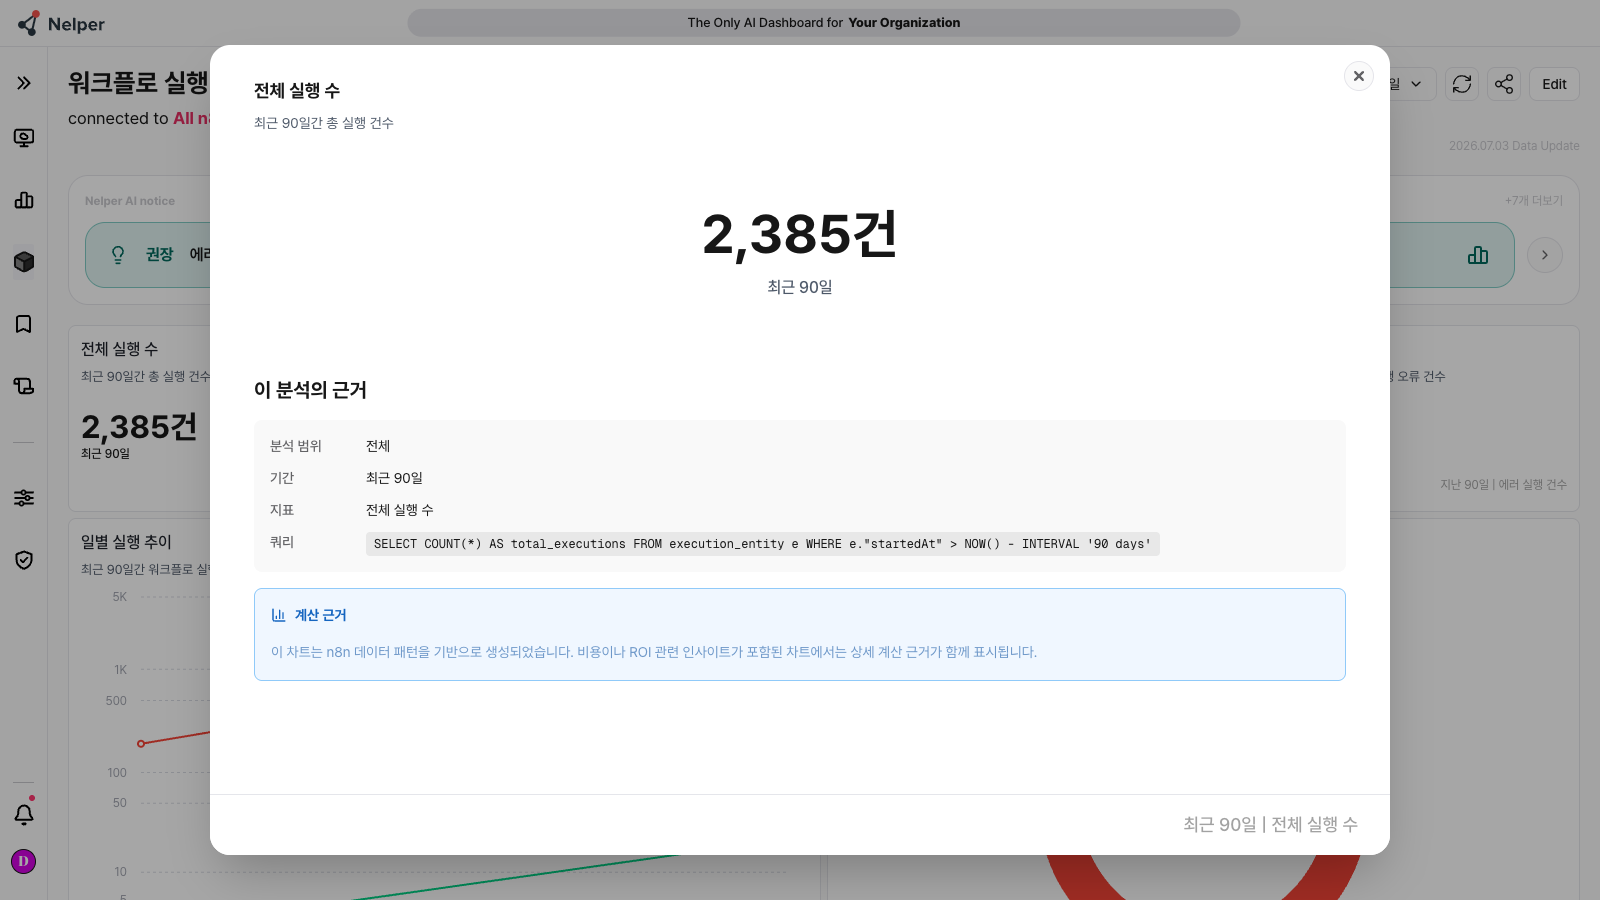The height and width of the screenshot is (900, 1600).
Task: Open the sliders settings icon in sidebar
Action: [24, 498]
